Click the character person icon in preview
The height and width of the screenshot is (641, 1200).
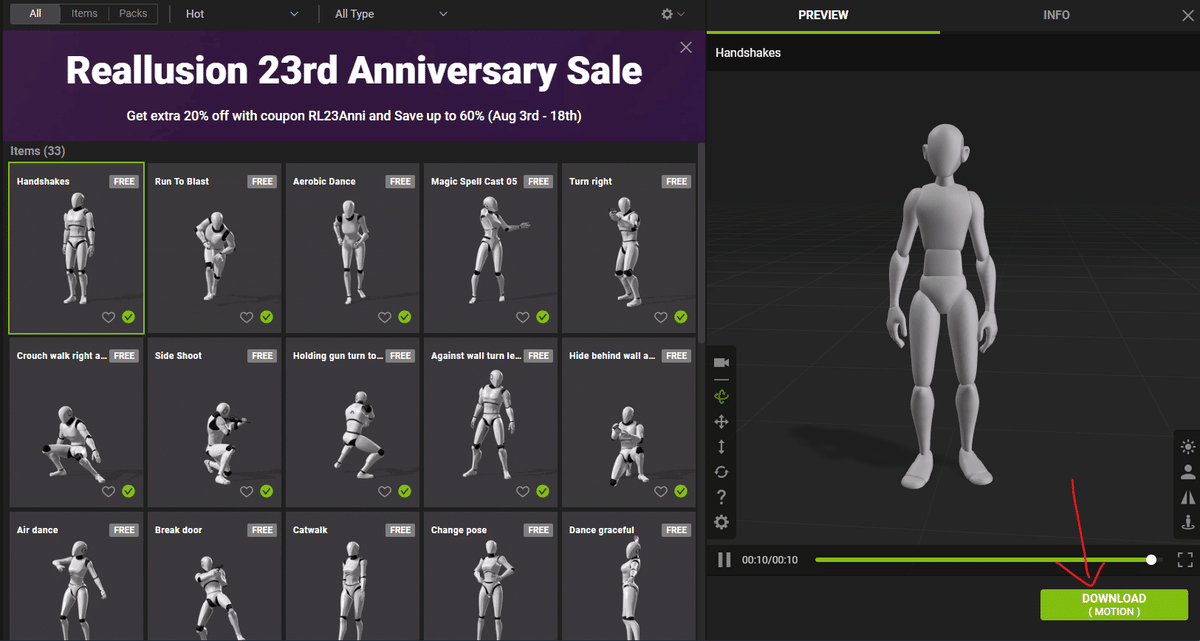point(1188,472)
